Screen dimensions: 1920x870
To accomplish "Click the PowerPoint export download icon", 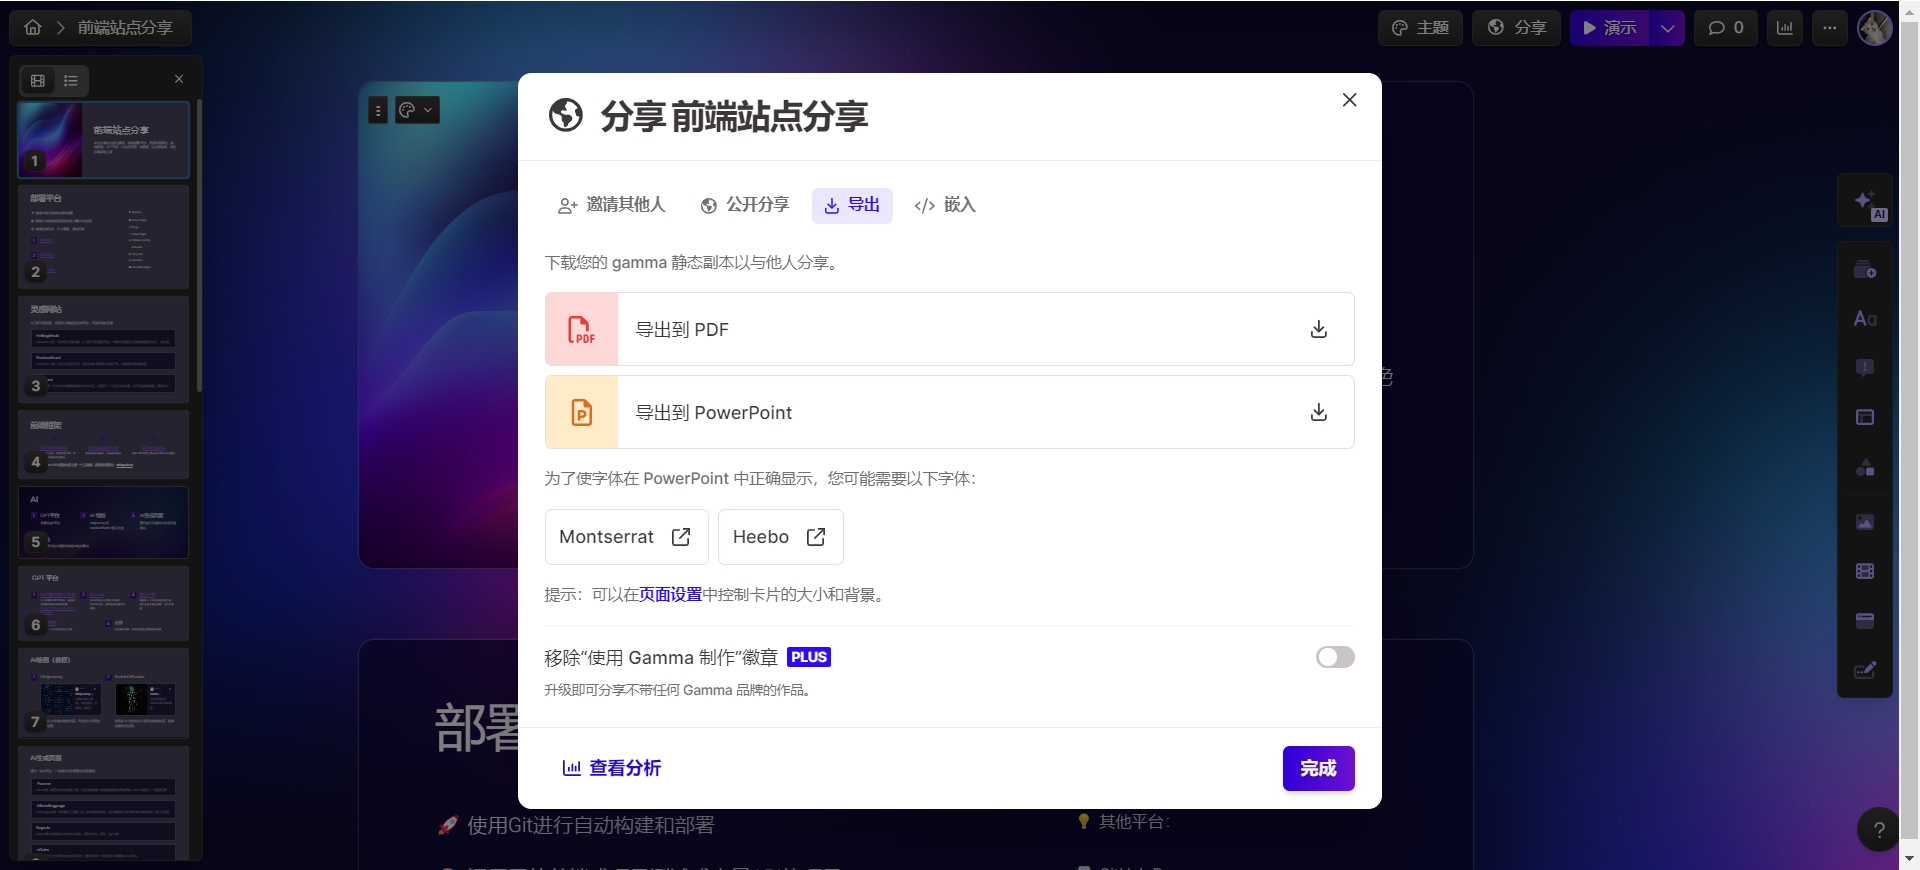I will pyautogui.click(x=1318, y=412).
